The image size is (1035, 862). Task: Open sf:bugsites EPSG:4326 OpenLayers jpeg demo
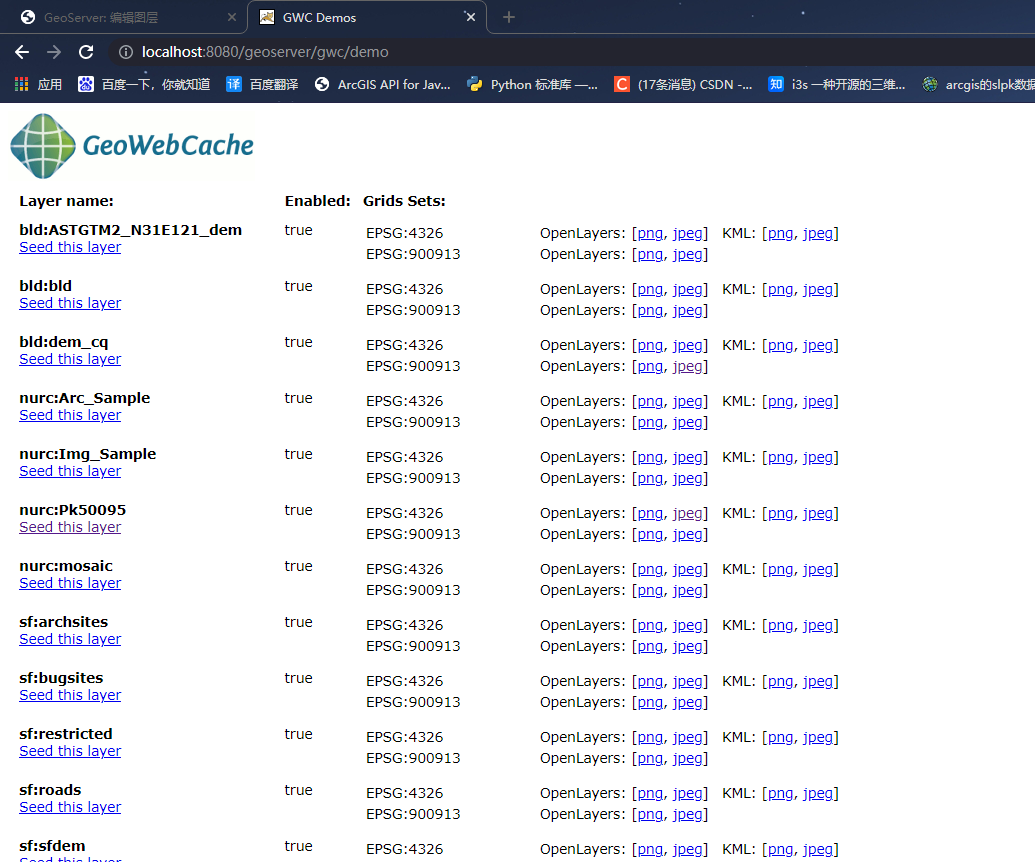coord(688,682)
